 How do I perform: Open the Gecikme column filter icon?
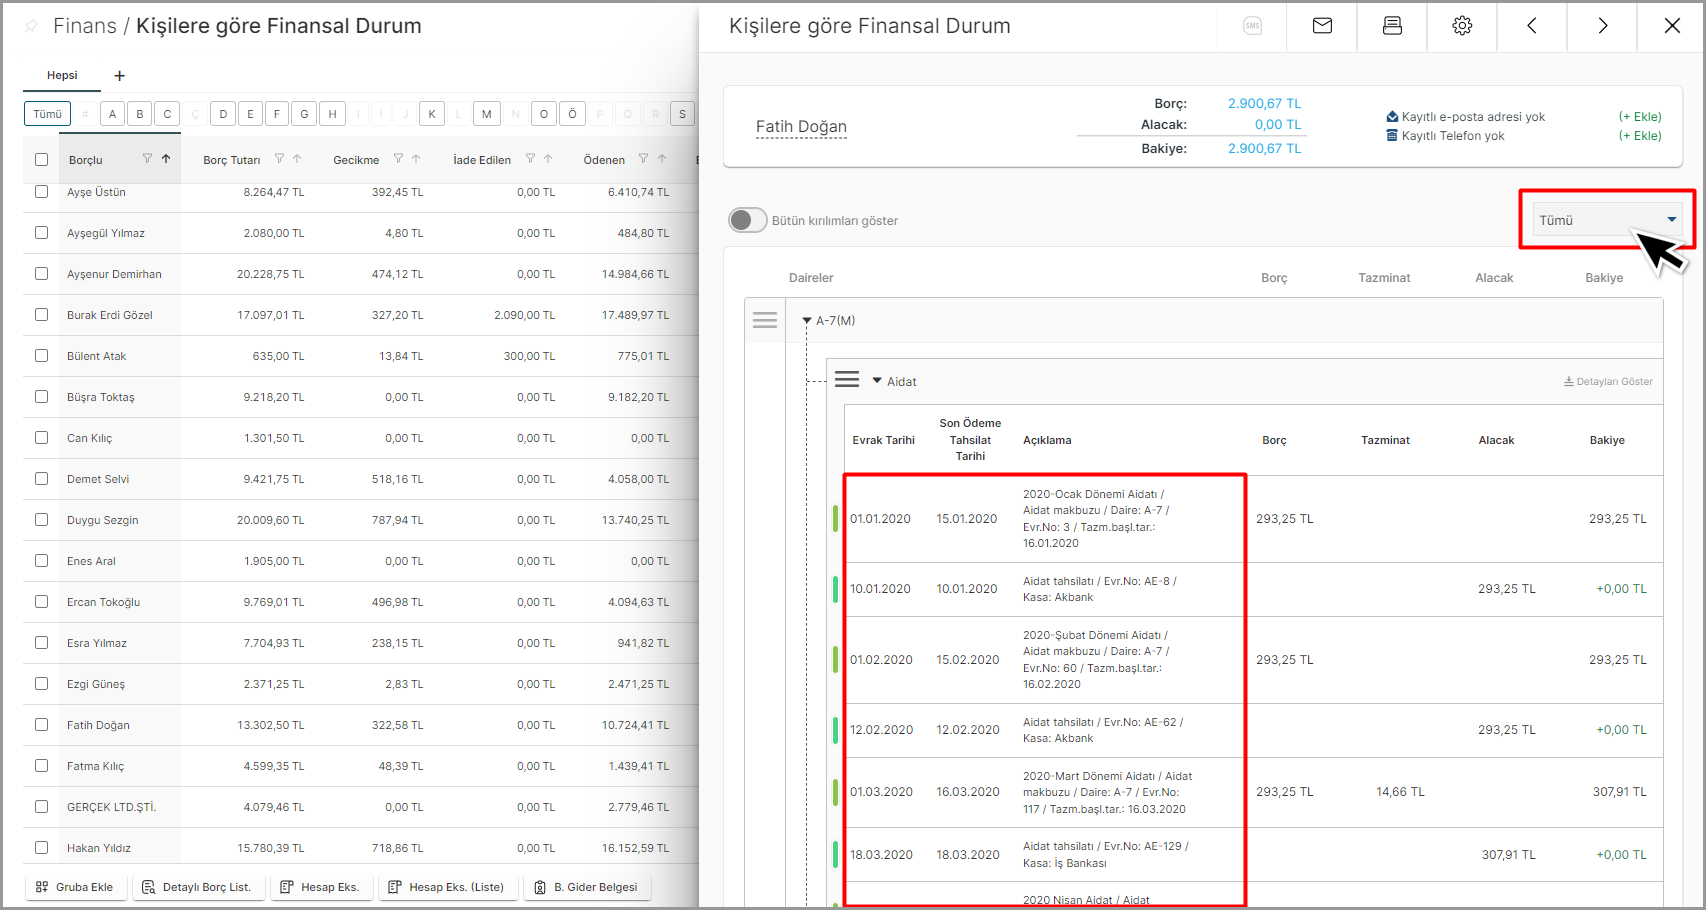(x=398, y=159)
